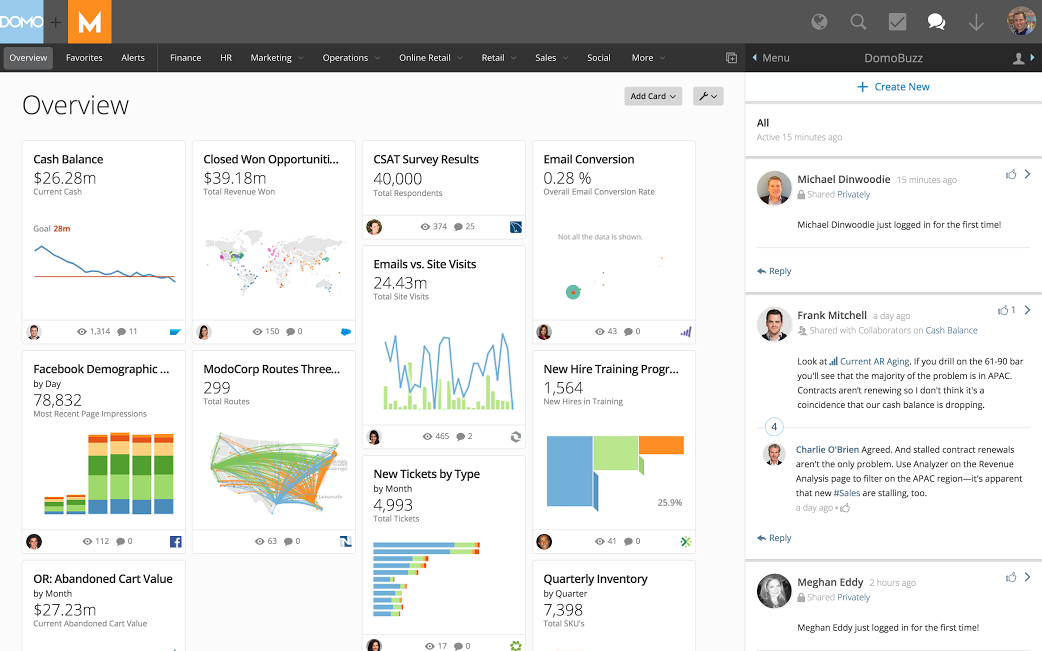Click Closed Won Salesforce cloud icon
1042x651 pixels.
[x=346, y=331]
